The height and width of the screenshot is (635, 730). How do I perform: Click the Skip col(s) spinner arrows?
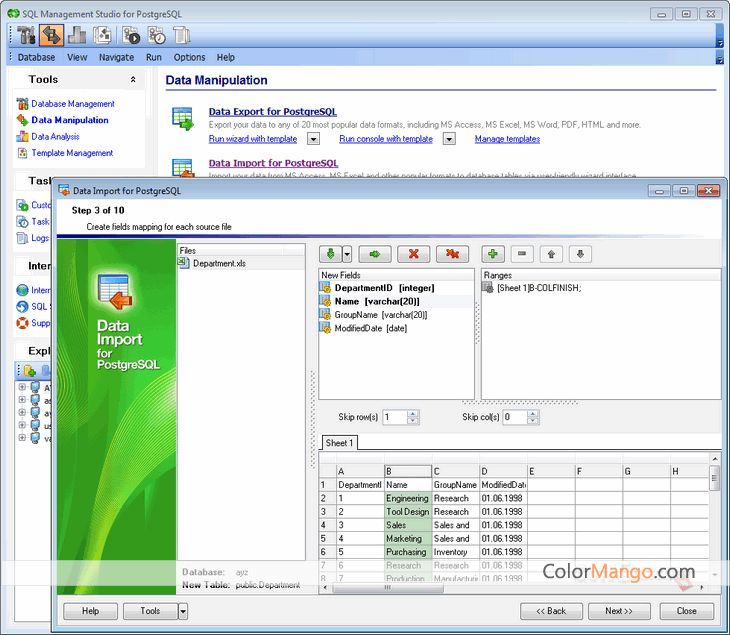[x=533, y=417]
